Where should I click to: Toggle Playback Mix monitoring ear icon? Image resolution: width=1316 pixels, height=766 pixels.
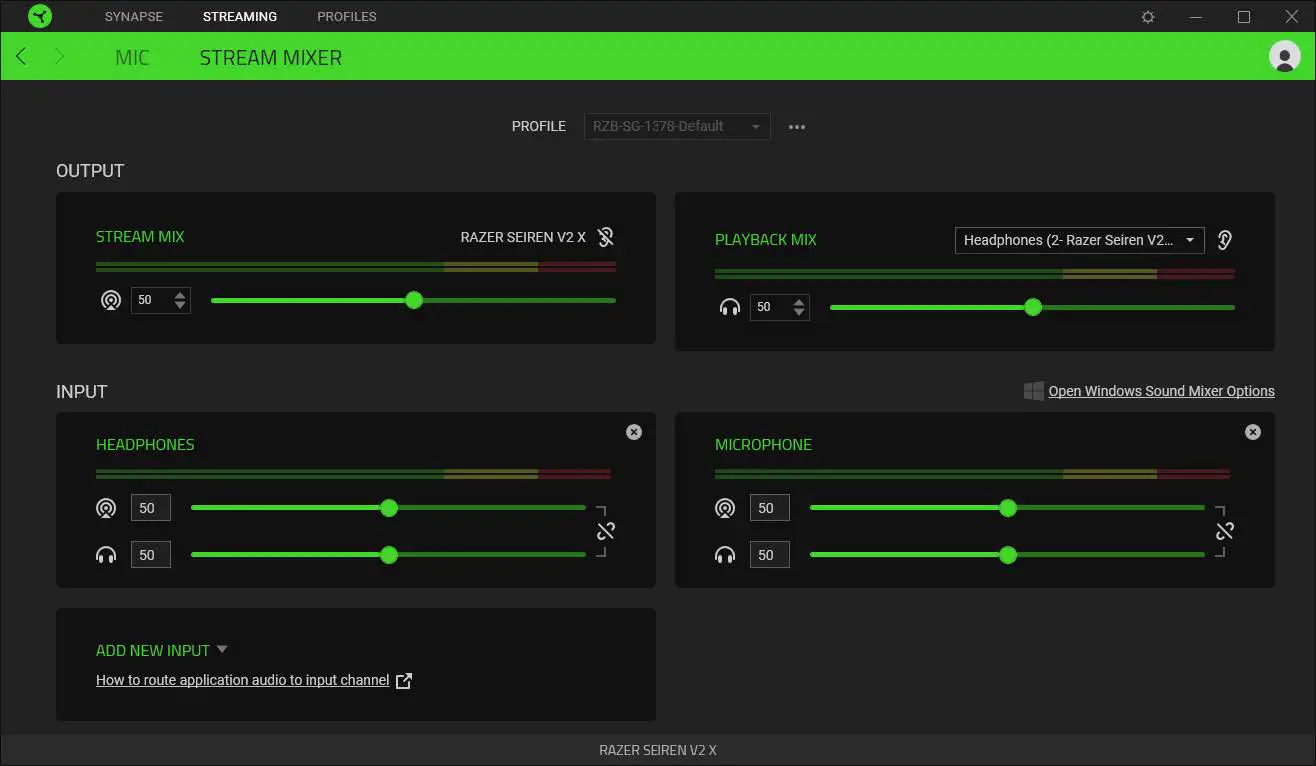[1225, 240]
